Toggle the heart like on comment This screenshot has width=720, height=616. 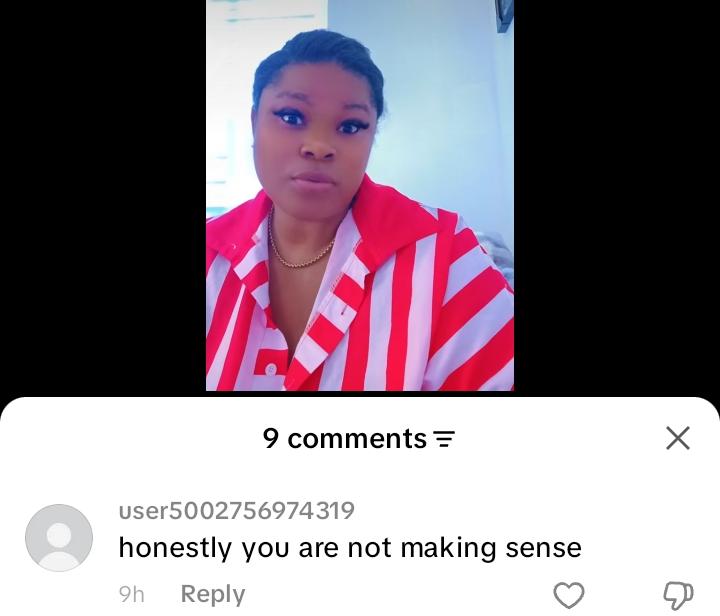click(569, 595)
